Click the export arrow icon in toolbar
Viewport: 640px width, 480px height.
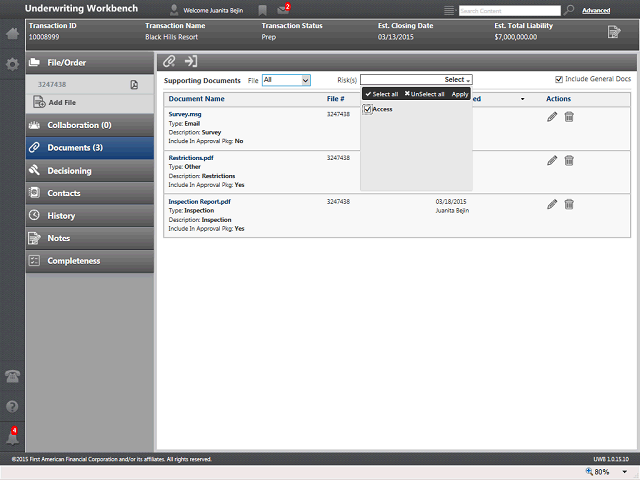point(191,62)
